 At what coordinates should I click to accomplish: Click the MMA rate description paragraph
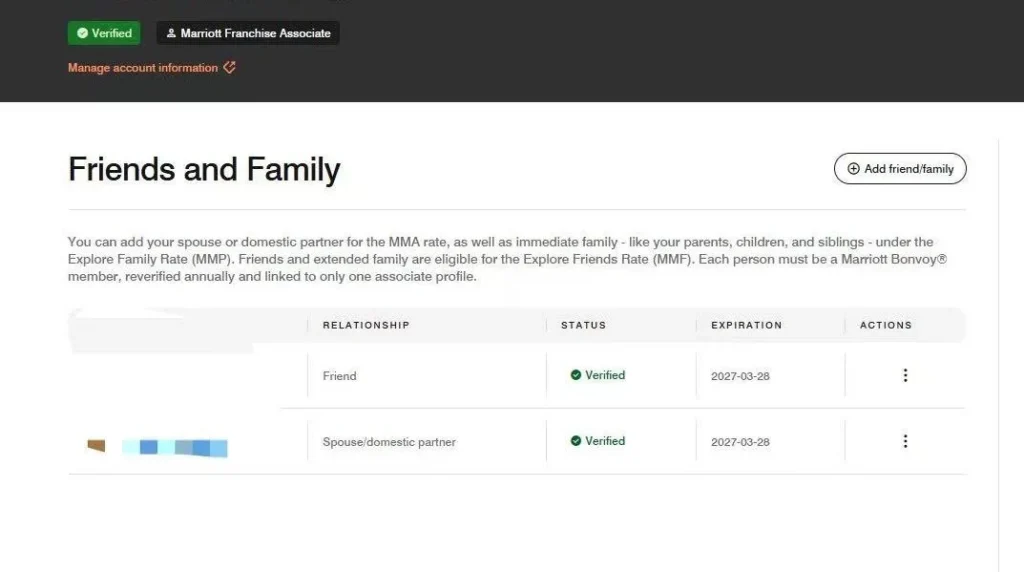coord(507,259)
